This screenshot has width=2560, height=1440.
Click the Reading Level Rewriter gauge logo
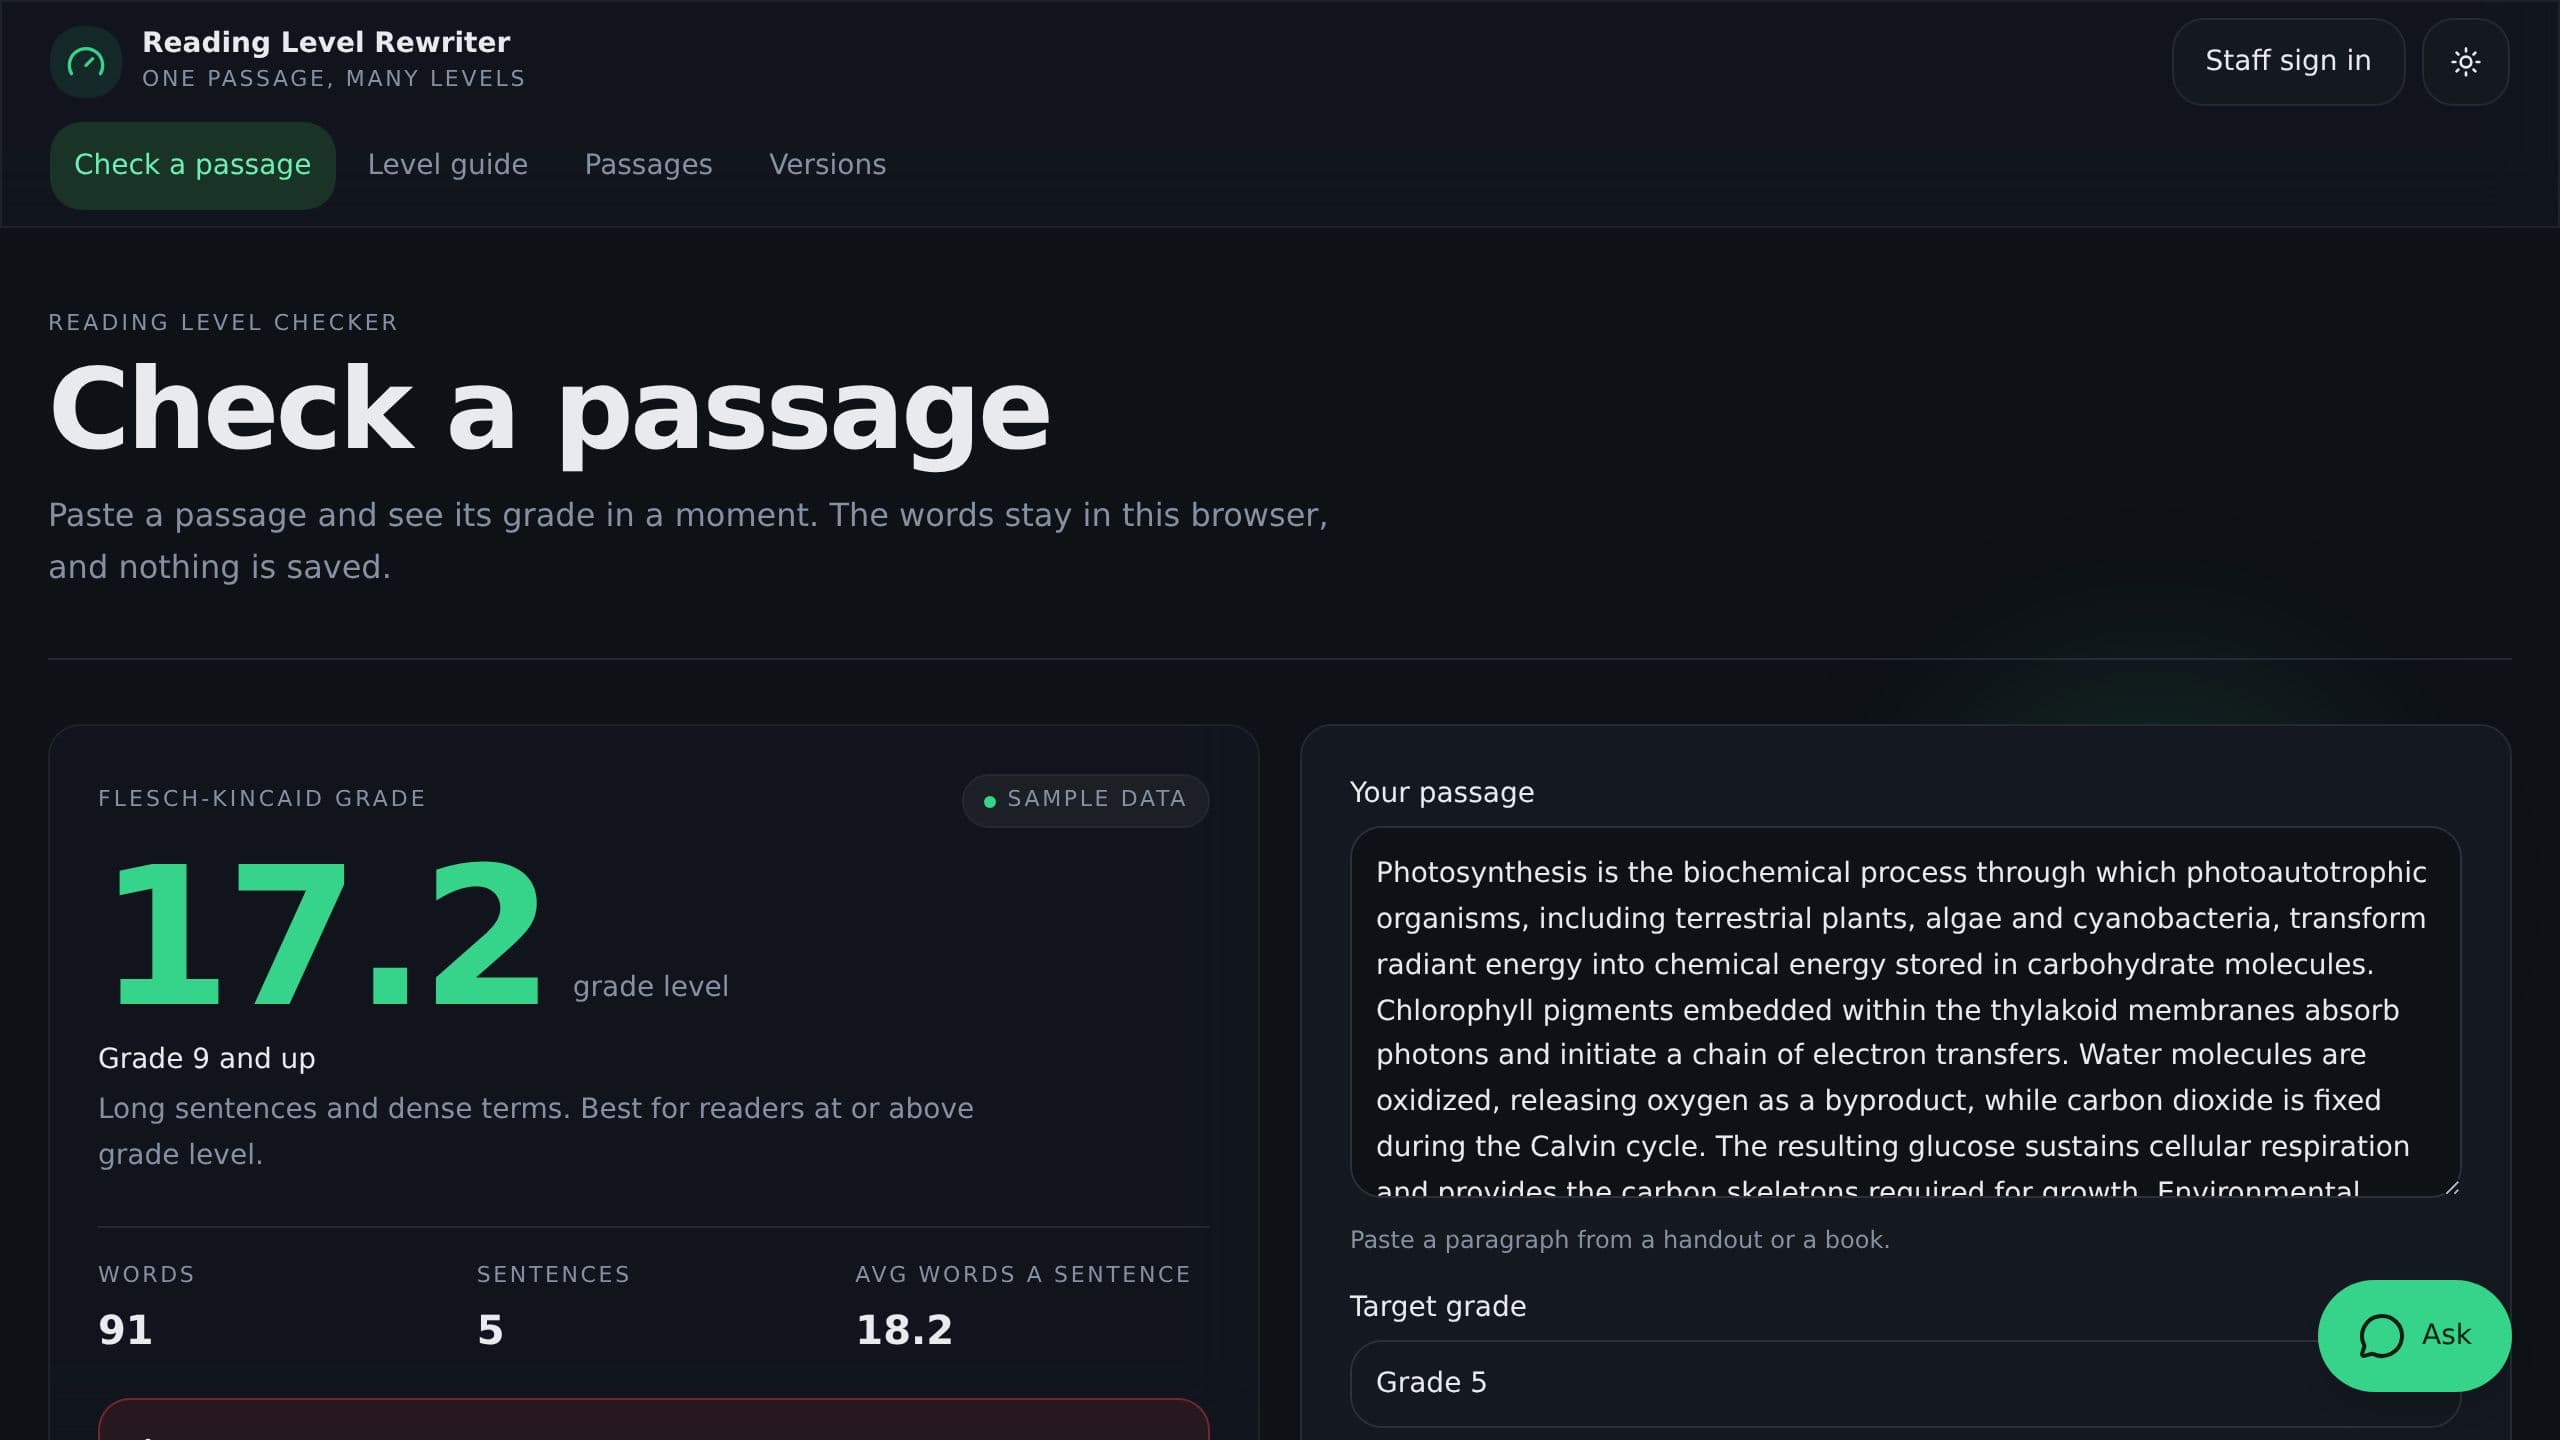[86, 62]
